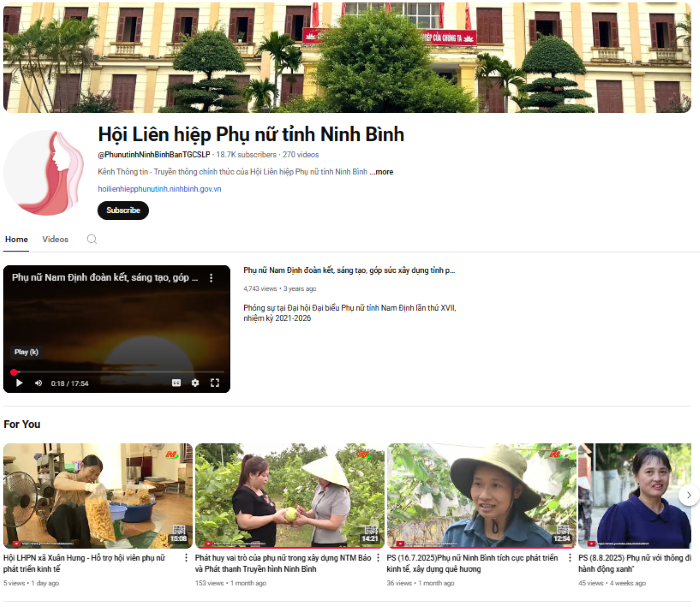Open options menu for Hội LHPN xã Xuân Hưng video
The image size is (700, 607).
pos(186,558)
